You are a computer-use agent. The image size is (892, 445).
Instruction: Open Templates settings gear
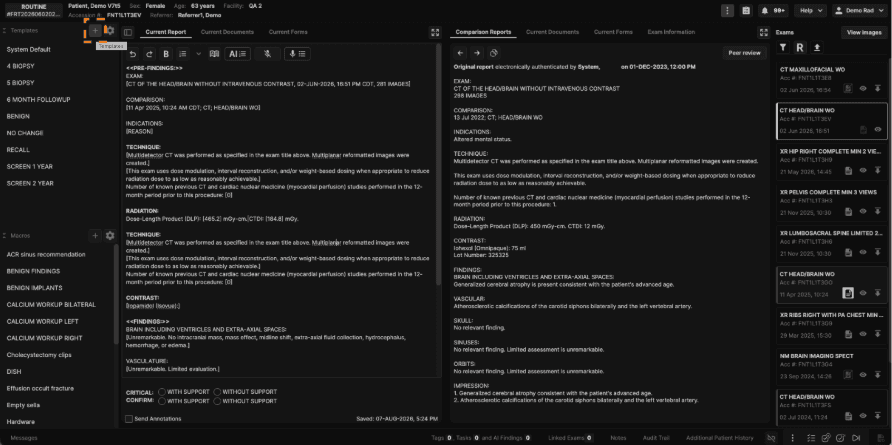click(x=110, y=30)
